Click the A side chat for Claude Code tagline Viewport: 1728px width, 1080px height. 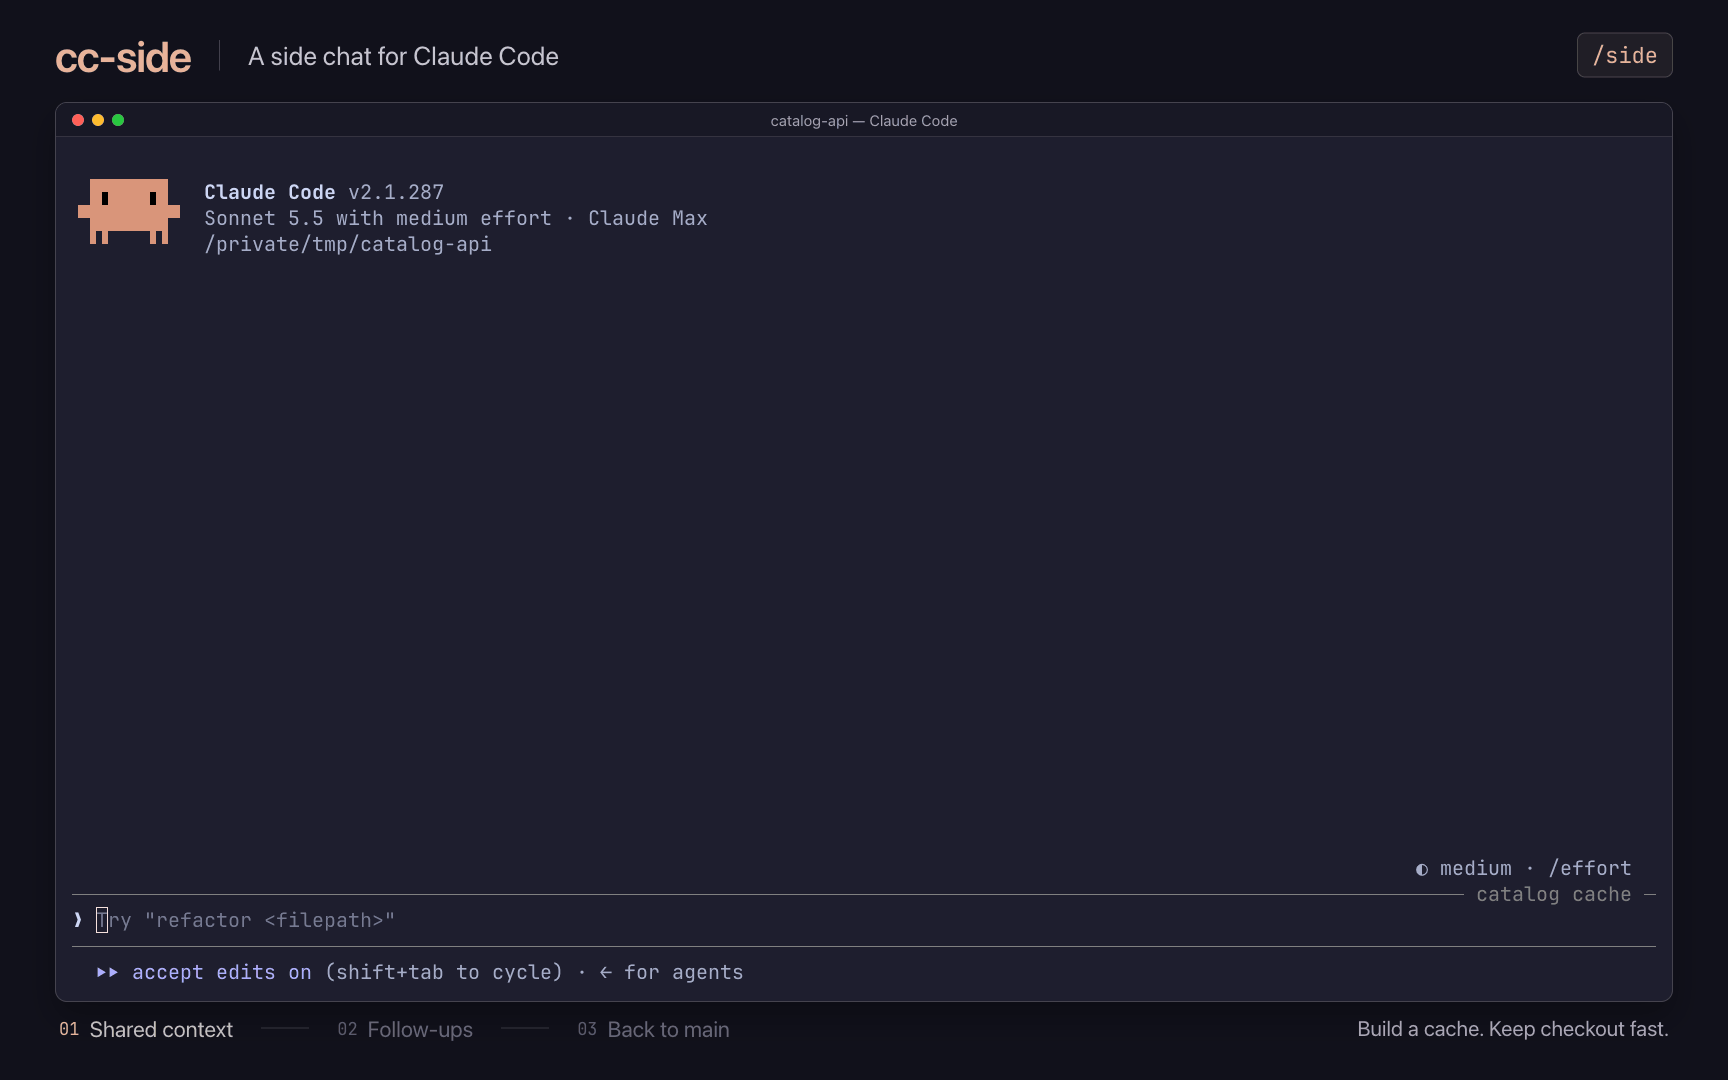[403, 56]
